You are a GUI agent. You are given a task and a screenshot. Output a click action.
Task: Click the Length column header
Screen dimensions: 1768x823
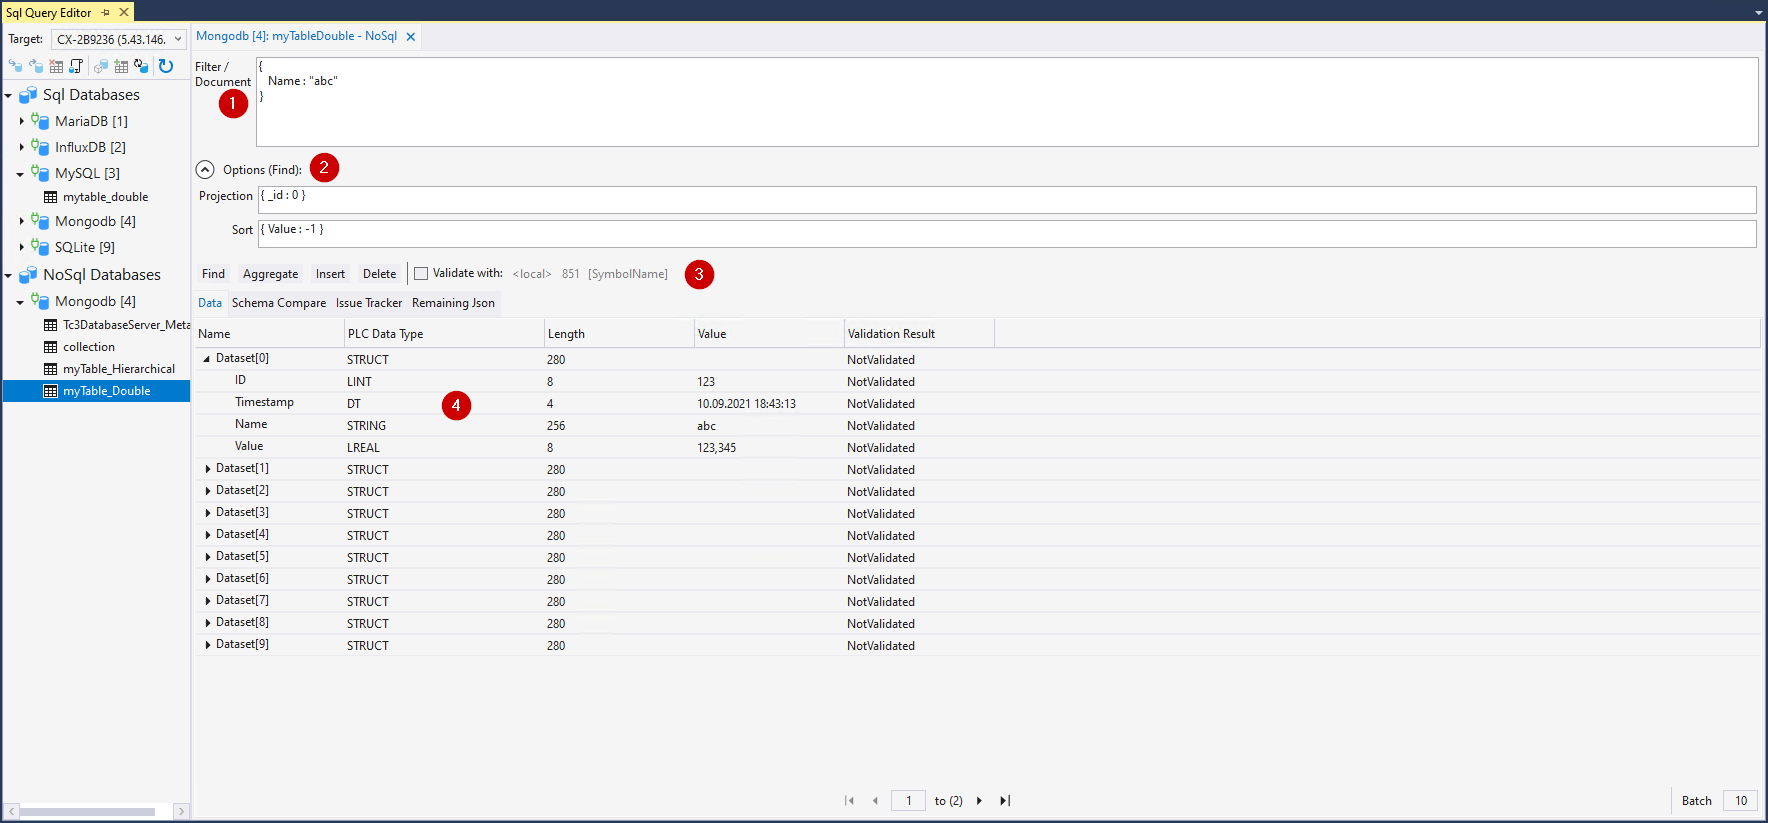[x=619, y=334]
